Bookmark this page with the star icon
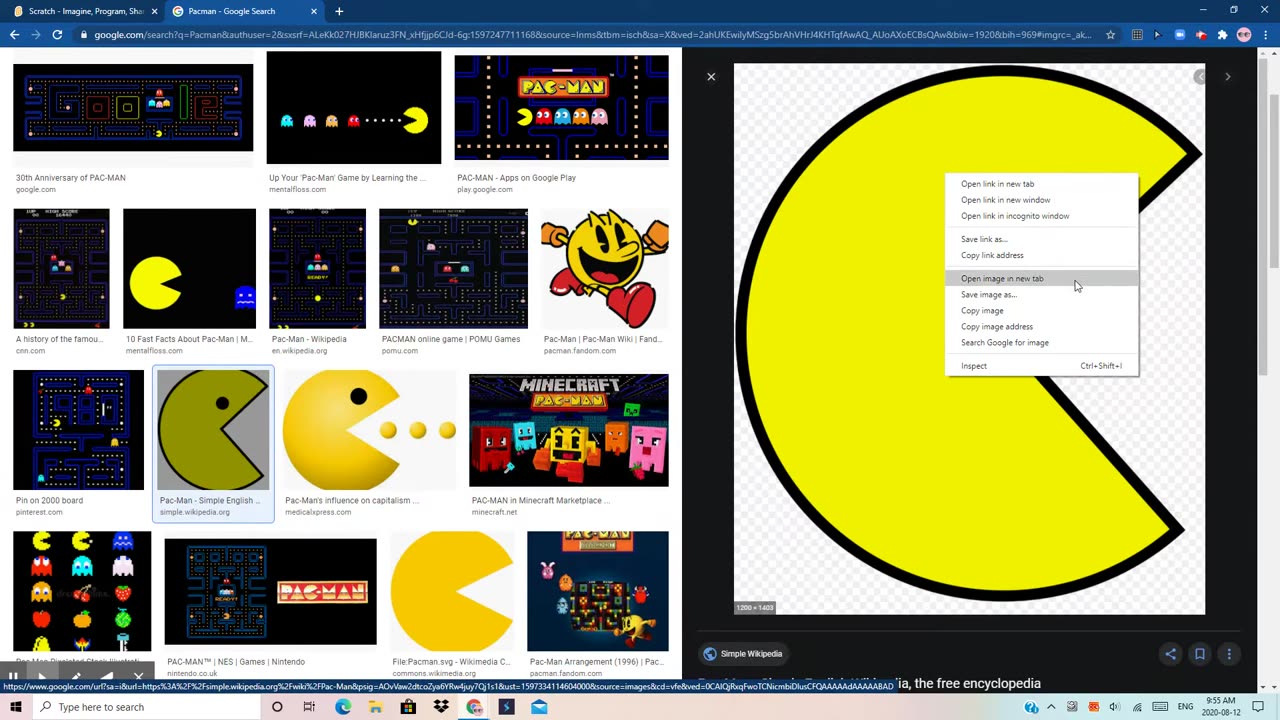 [1110, 35]
